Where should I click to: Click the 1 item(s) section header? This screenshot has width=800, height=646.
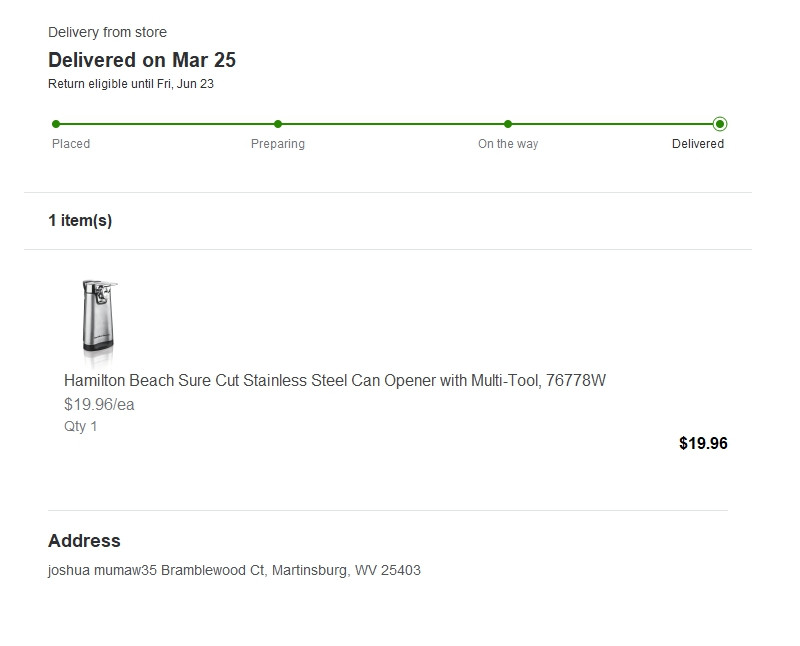tap(80, 221)
